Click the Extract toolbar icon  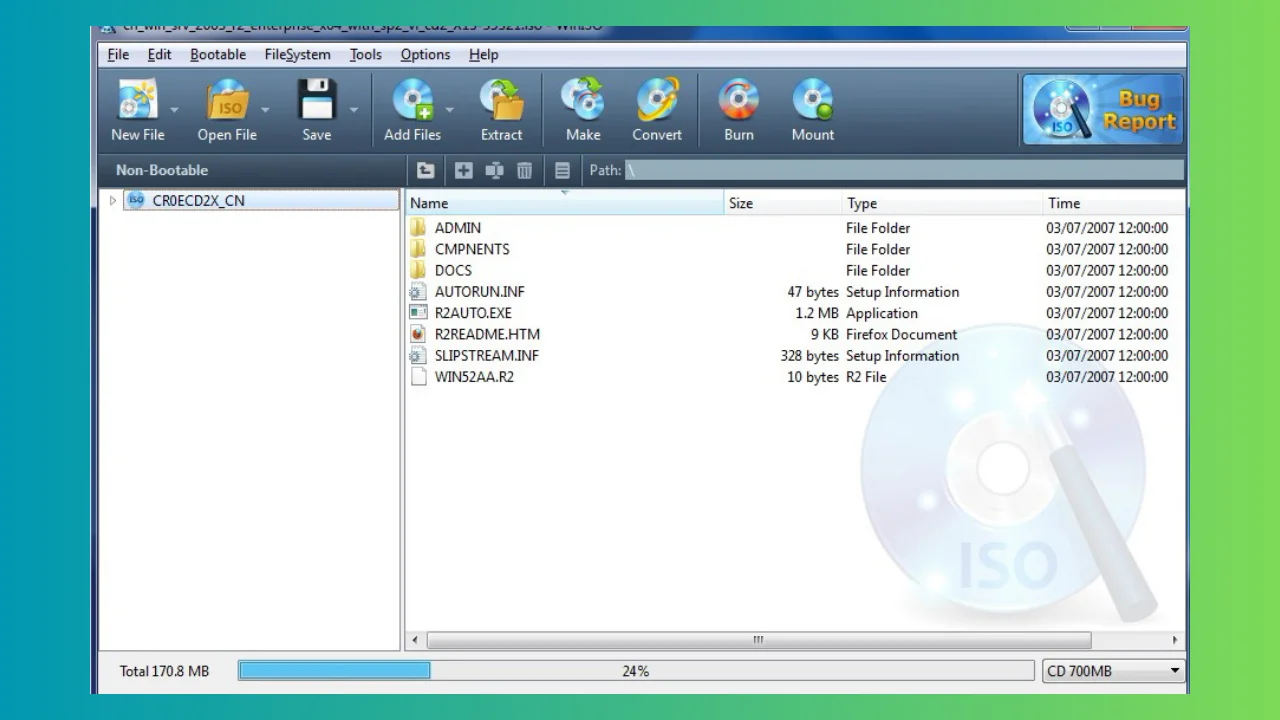click(x=501, y=100)
